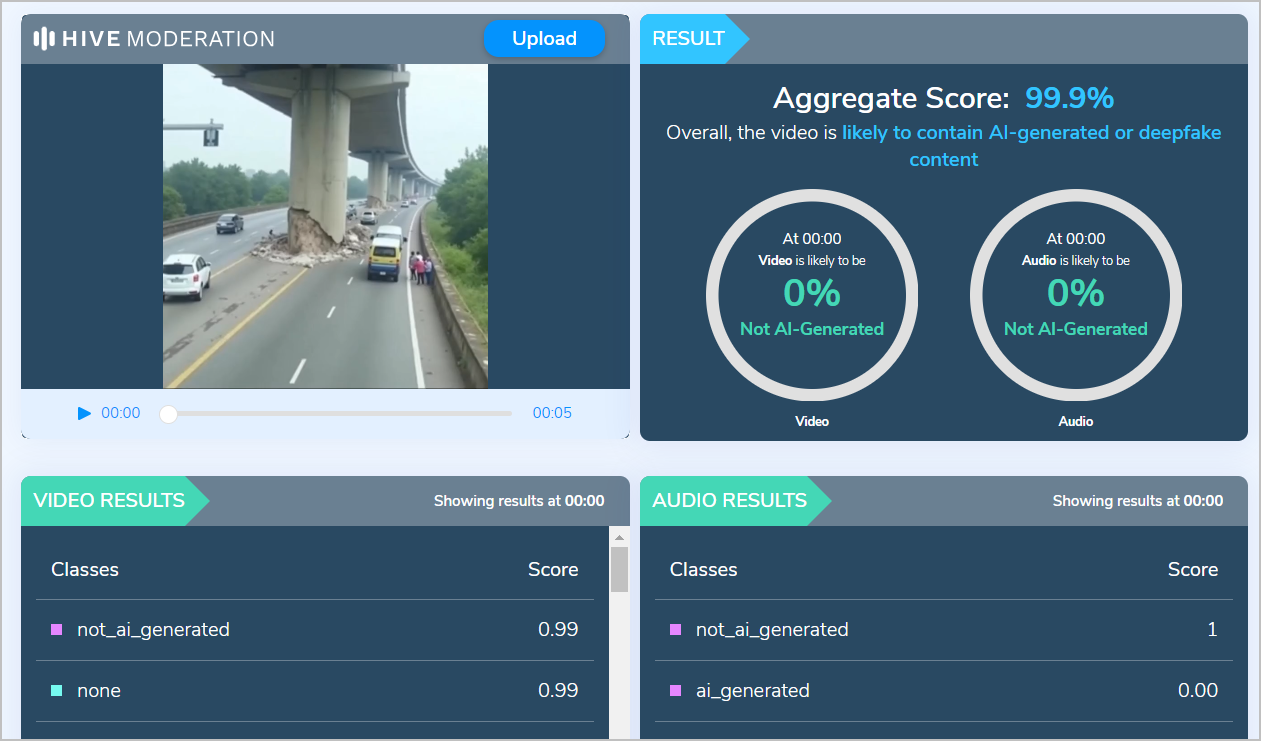Click the 00:00 current time label
This screenshot has width=1261, height=741.
coord(121,413)
